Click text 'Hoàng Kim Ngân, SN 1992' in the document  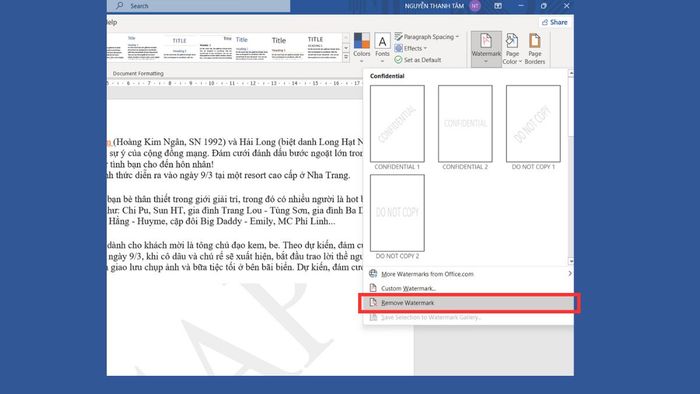[x=170, y=142]
